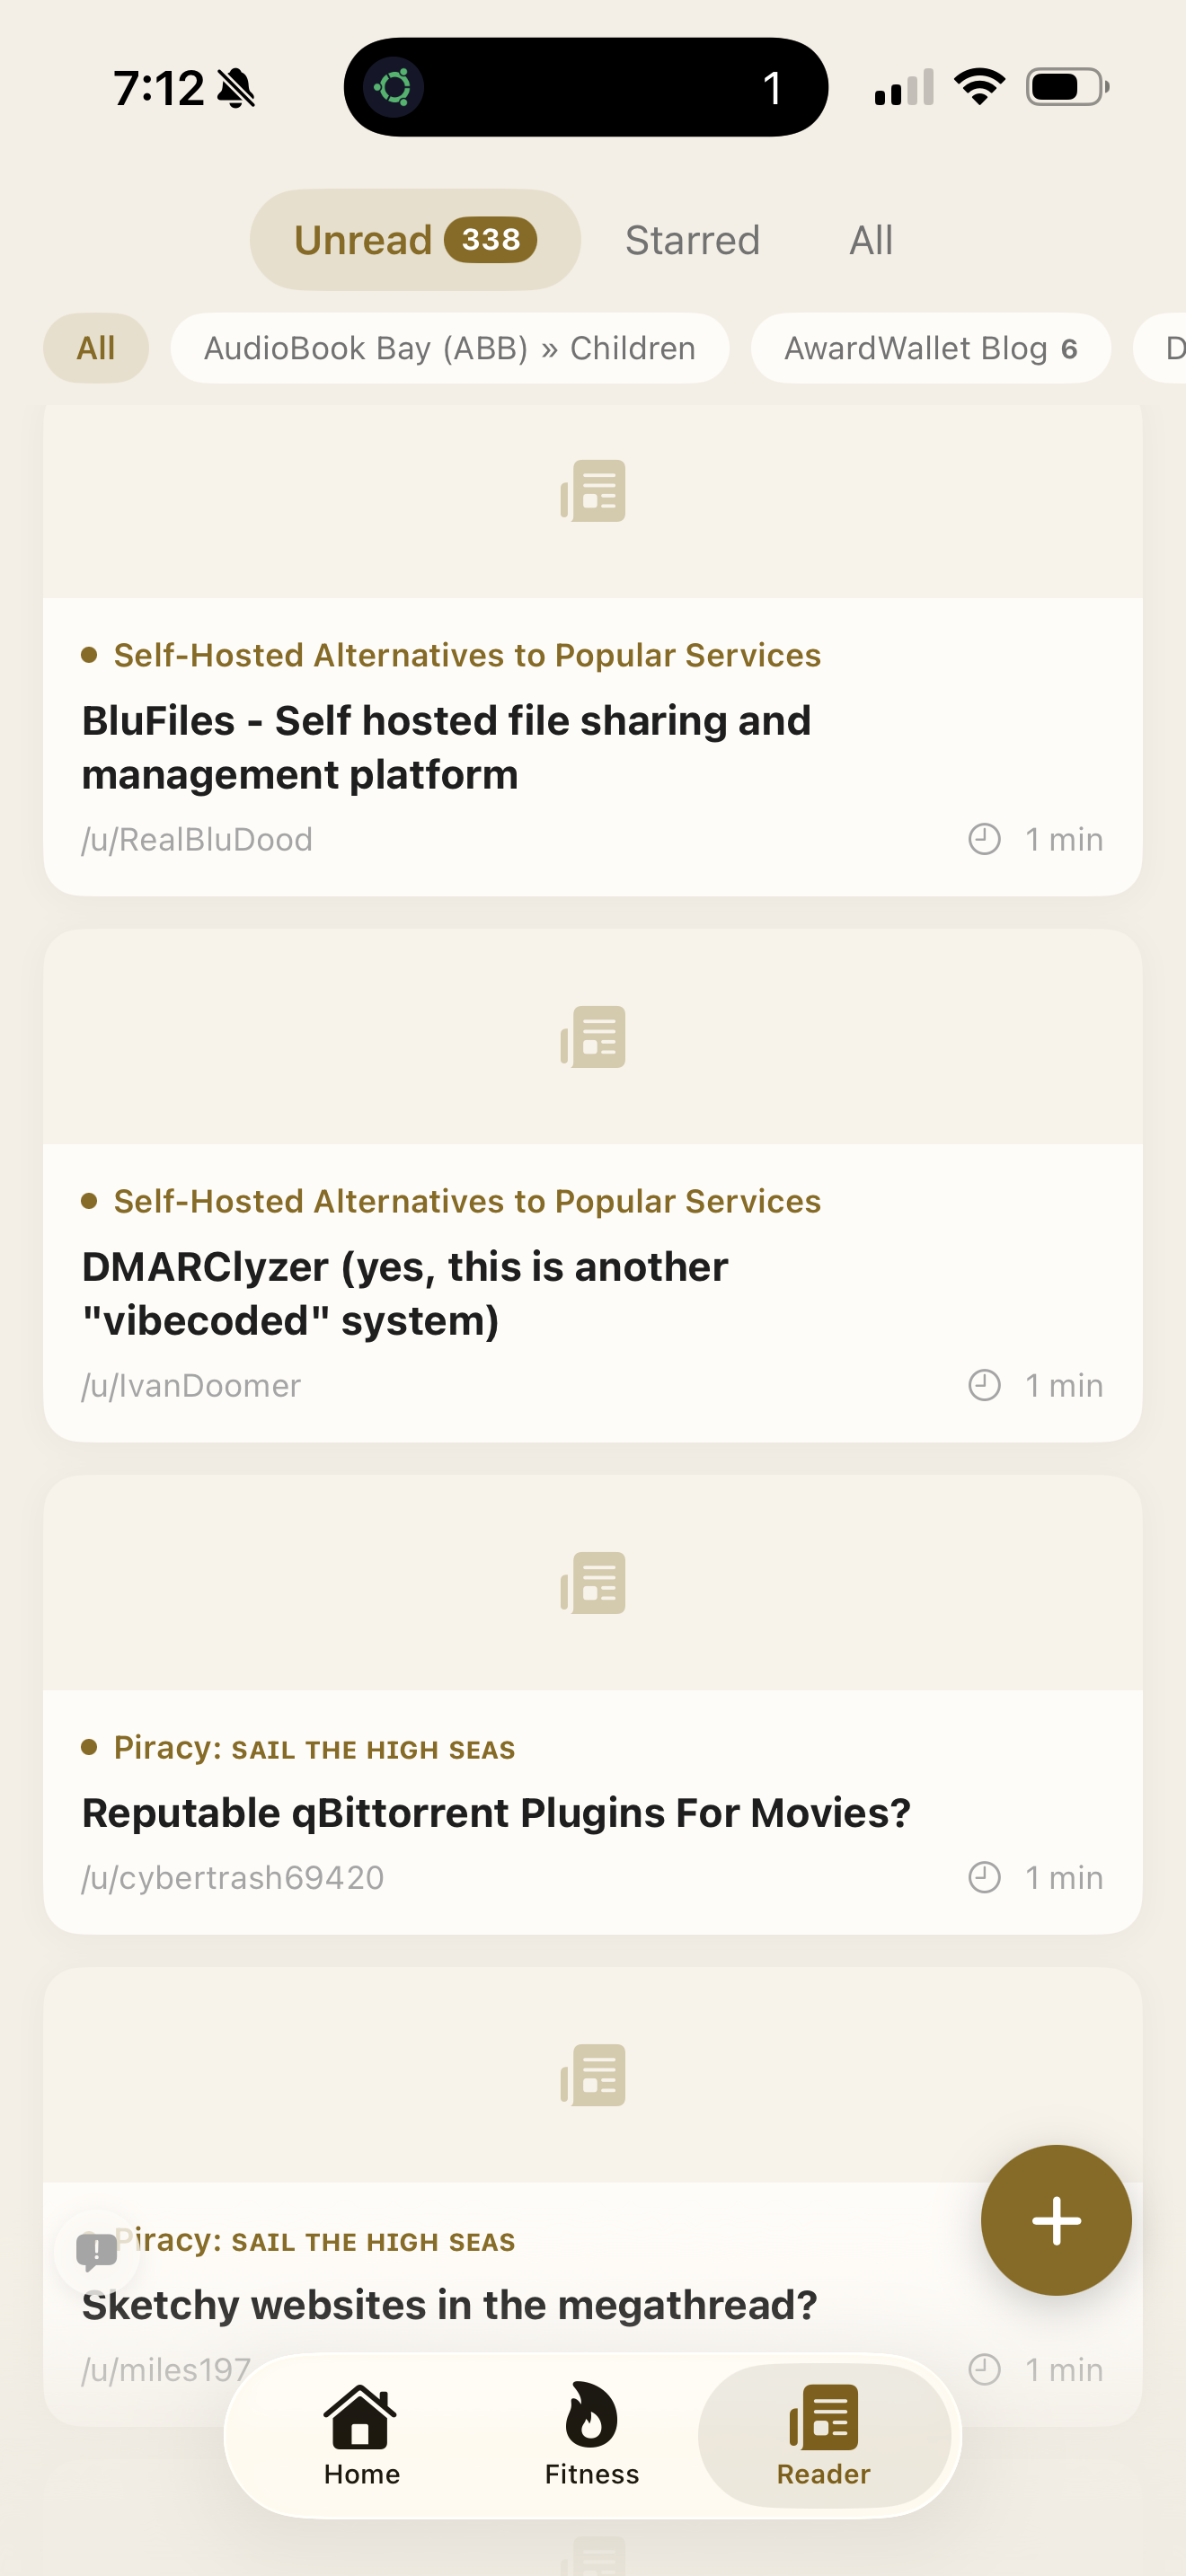Tap the DMARClyzer article newspaper thumbnail
1186x2576 pixels.
[592, 1037]
